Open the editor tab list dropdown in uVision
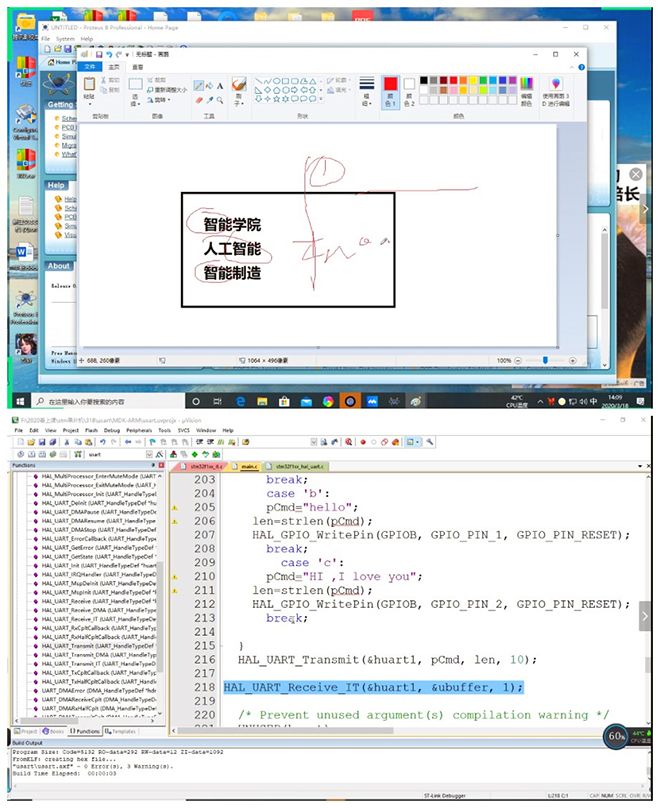Viewport: 660px width, 808px height. (640, 466)
